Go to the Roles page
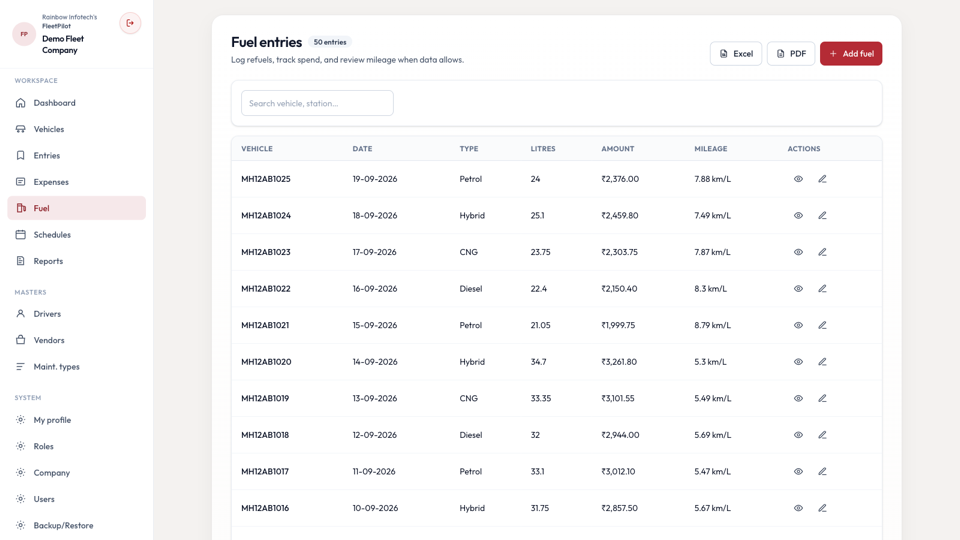Image resolution: width=960 pixels, height=540 pixels. click(77, 446)
